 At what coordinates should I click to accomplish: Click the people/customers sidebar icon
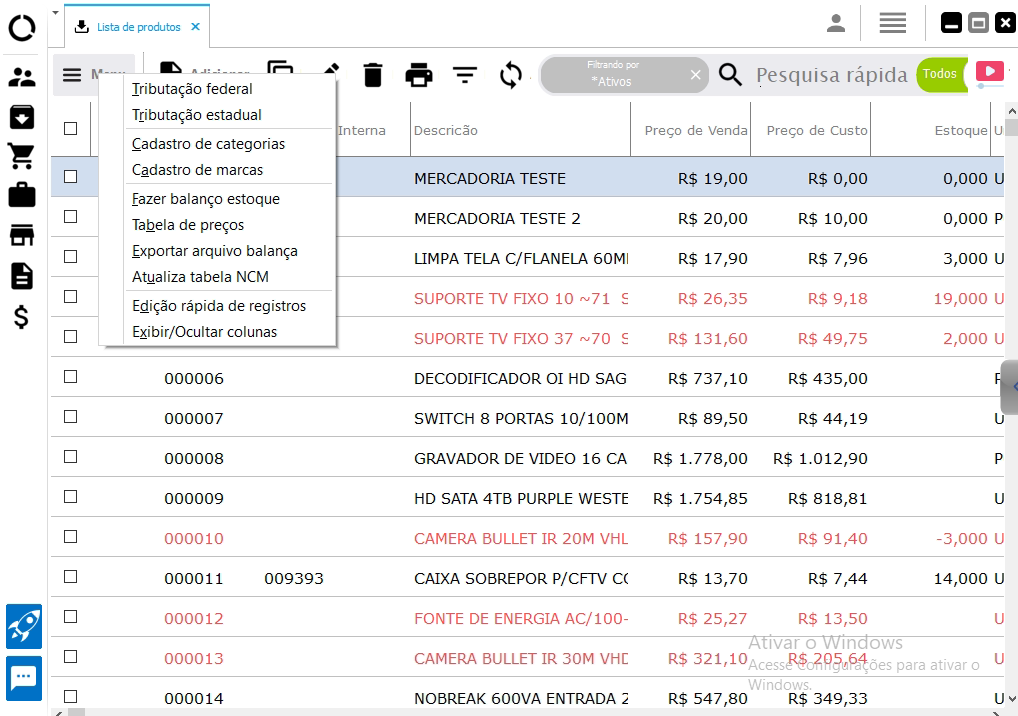pos(22,77)
